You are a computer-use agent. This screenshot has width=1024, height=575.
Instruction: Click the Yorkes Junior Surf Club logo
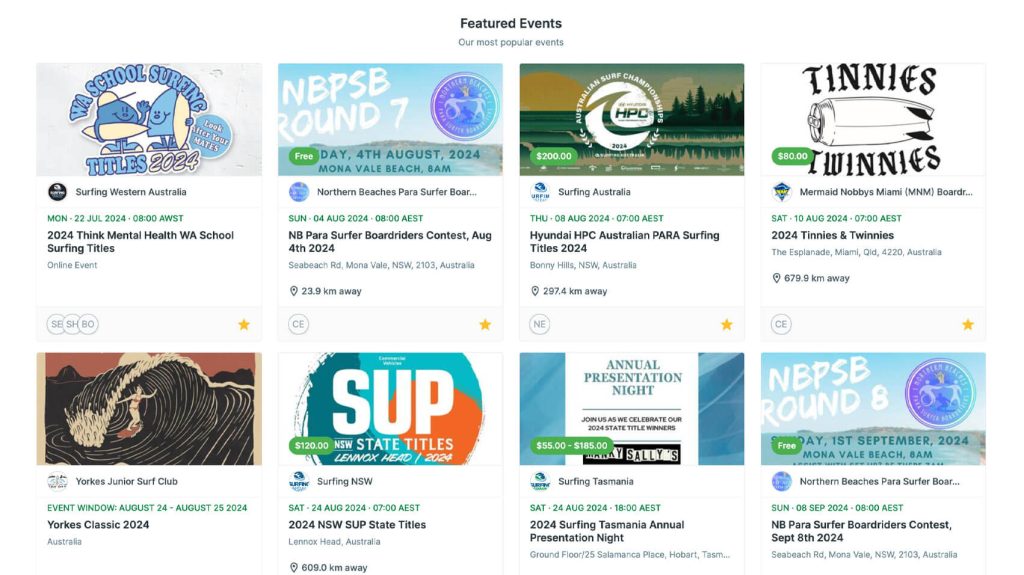tap(57, 482)
